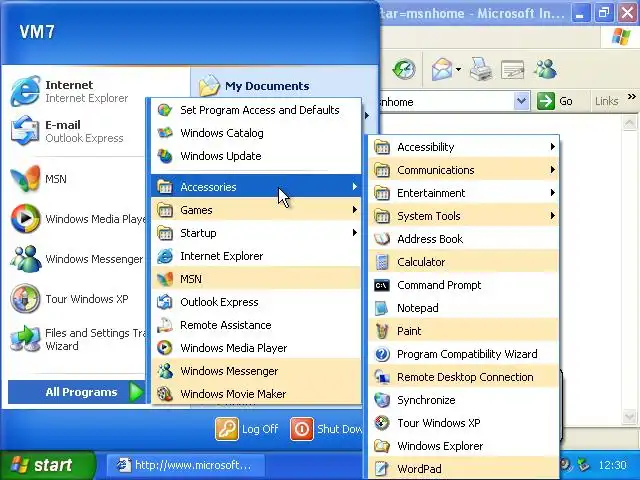This screenshot has width=640, height=480.
Task: Open the IE address bar dropdown
Action: pos(521,101)
